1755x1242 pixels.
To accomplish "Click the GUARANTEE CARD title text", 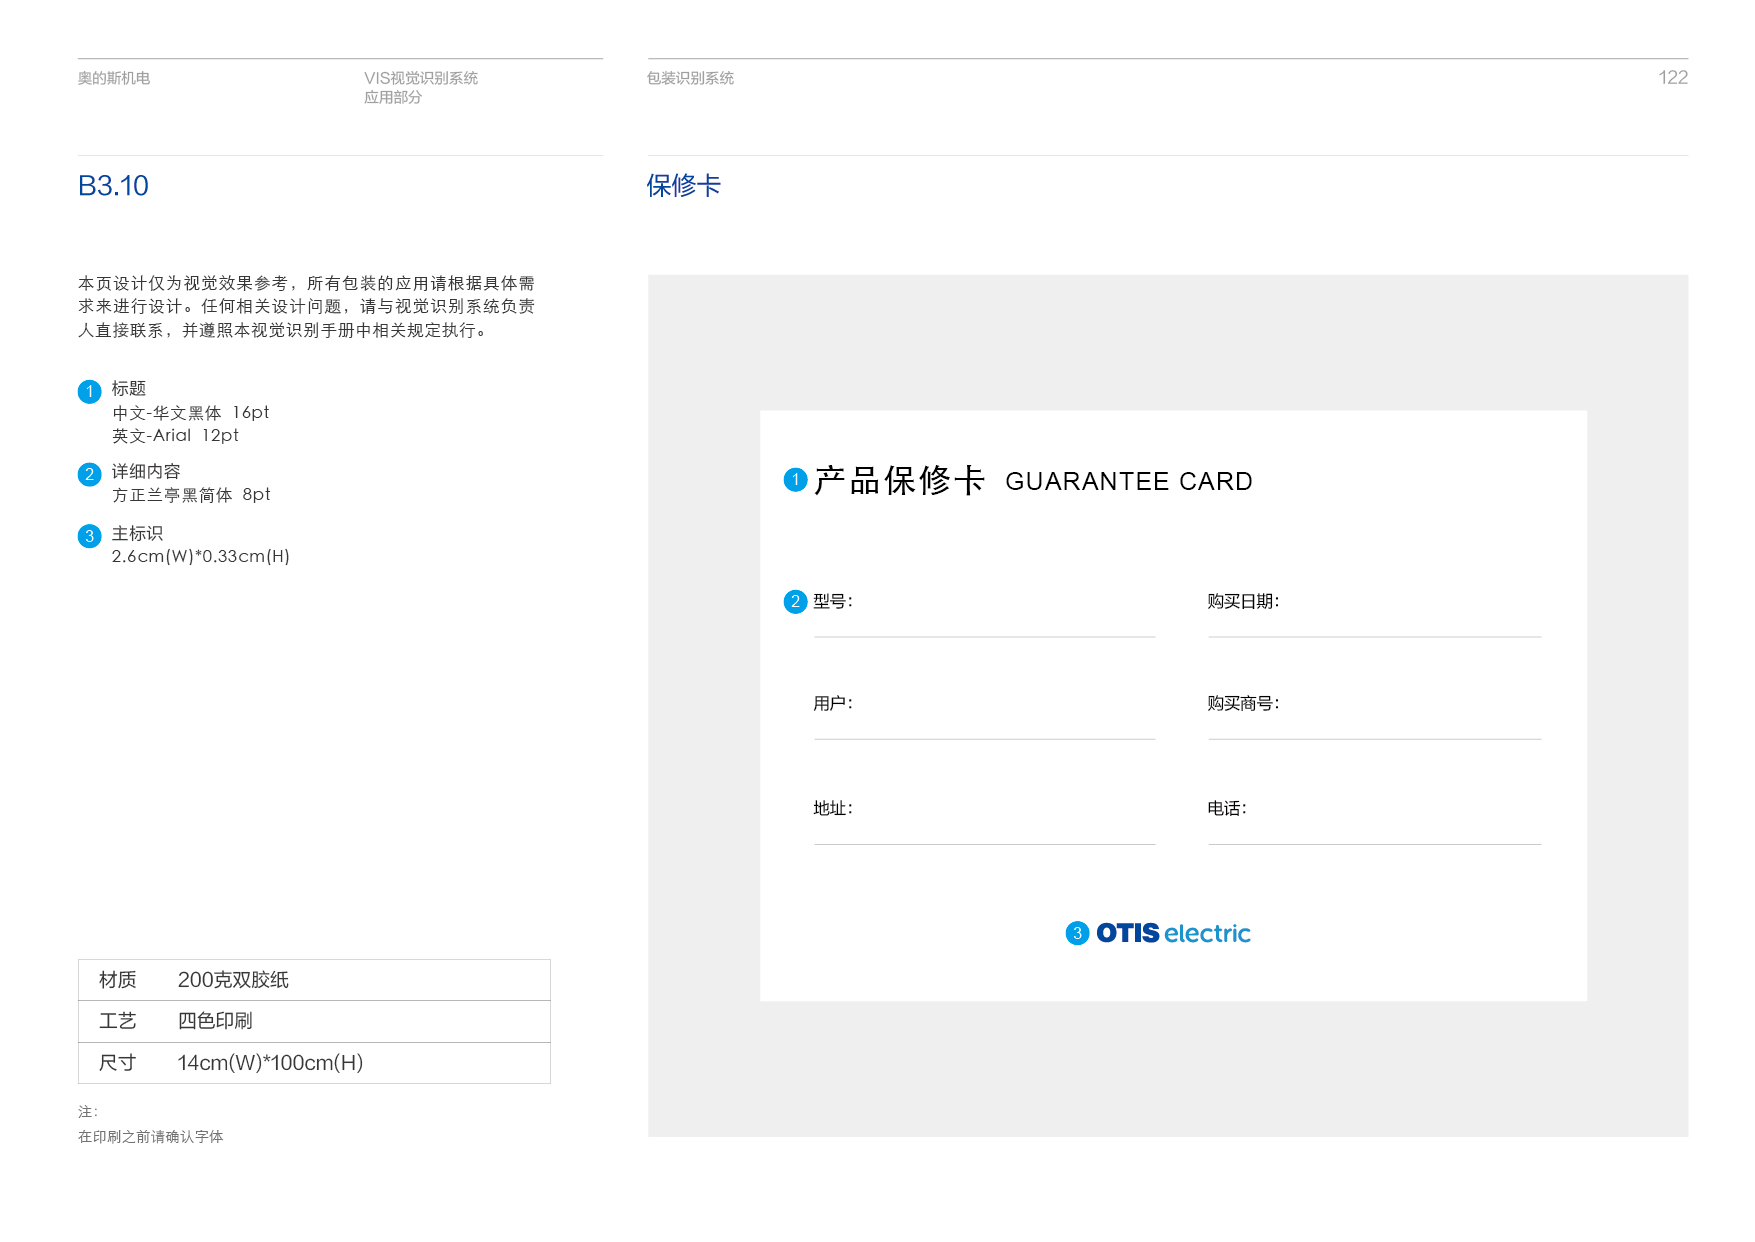I will click(x=1128, y=482).
